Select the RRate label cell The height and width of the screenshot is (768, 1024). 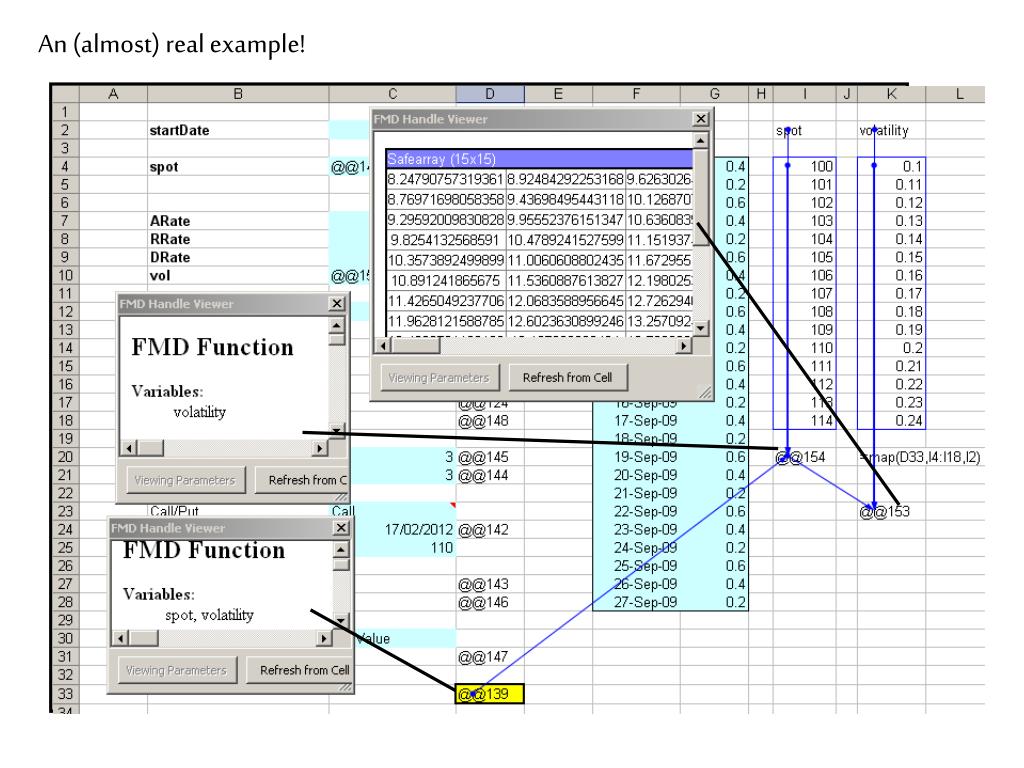pos(238,239)
